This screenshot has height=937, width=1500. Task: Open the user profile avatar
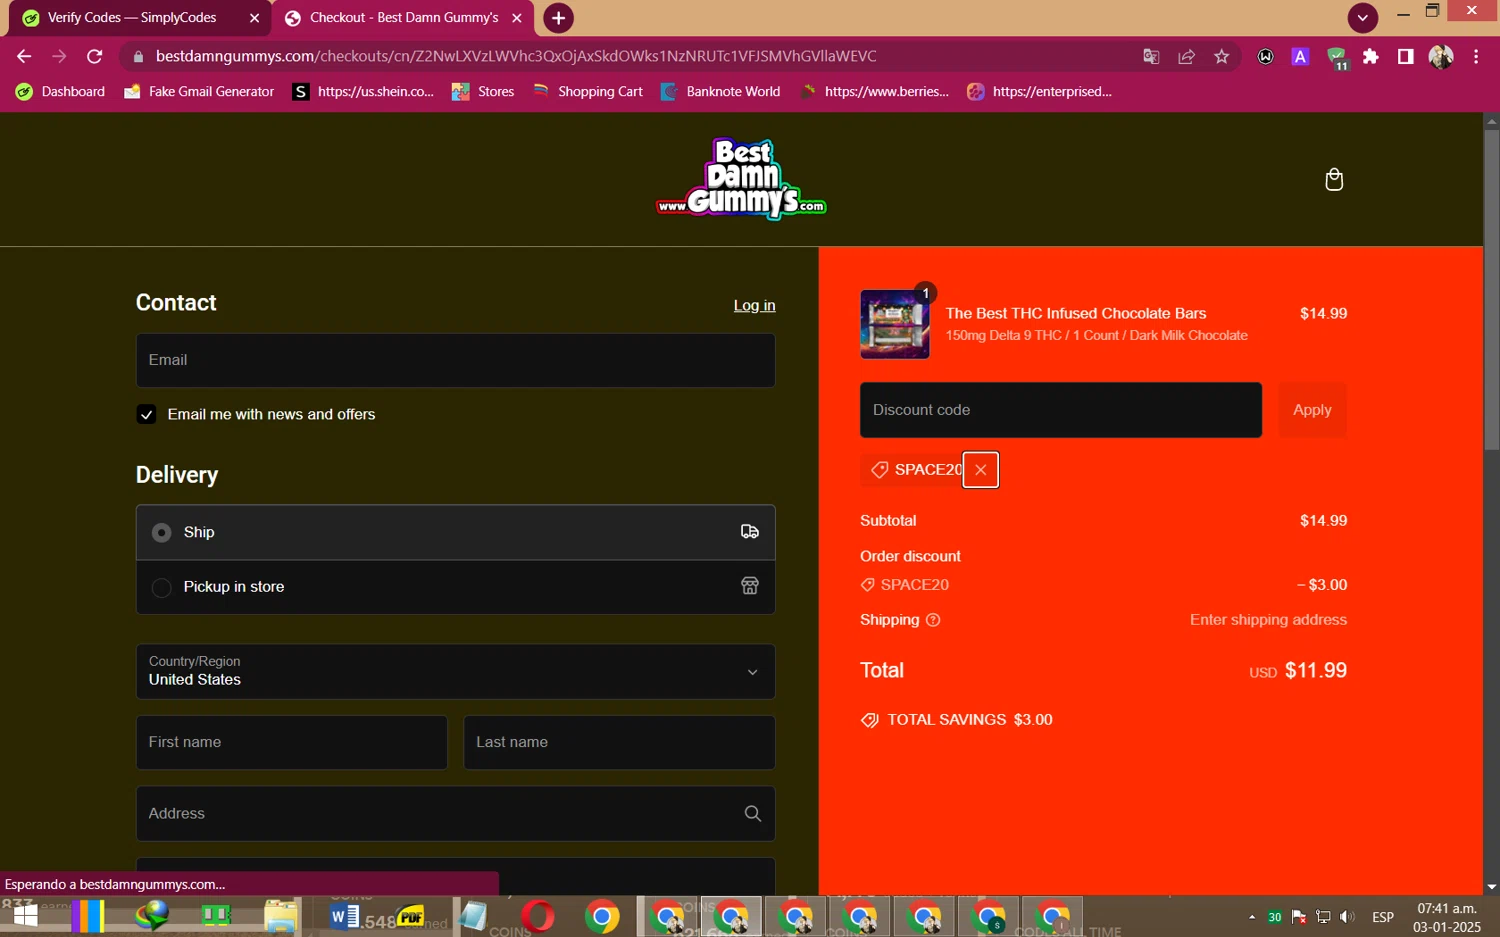click(1441, 57)
